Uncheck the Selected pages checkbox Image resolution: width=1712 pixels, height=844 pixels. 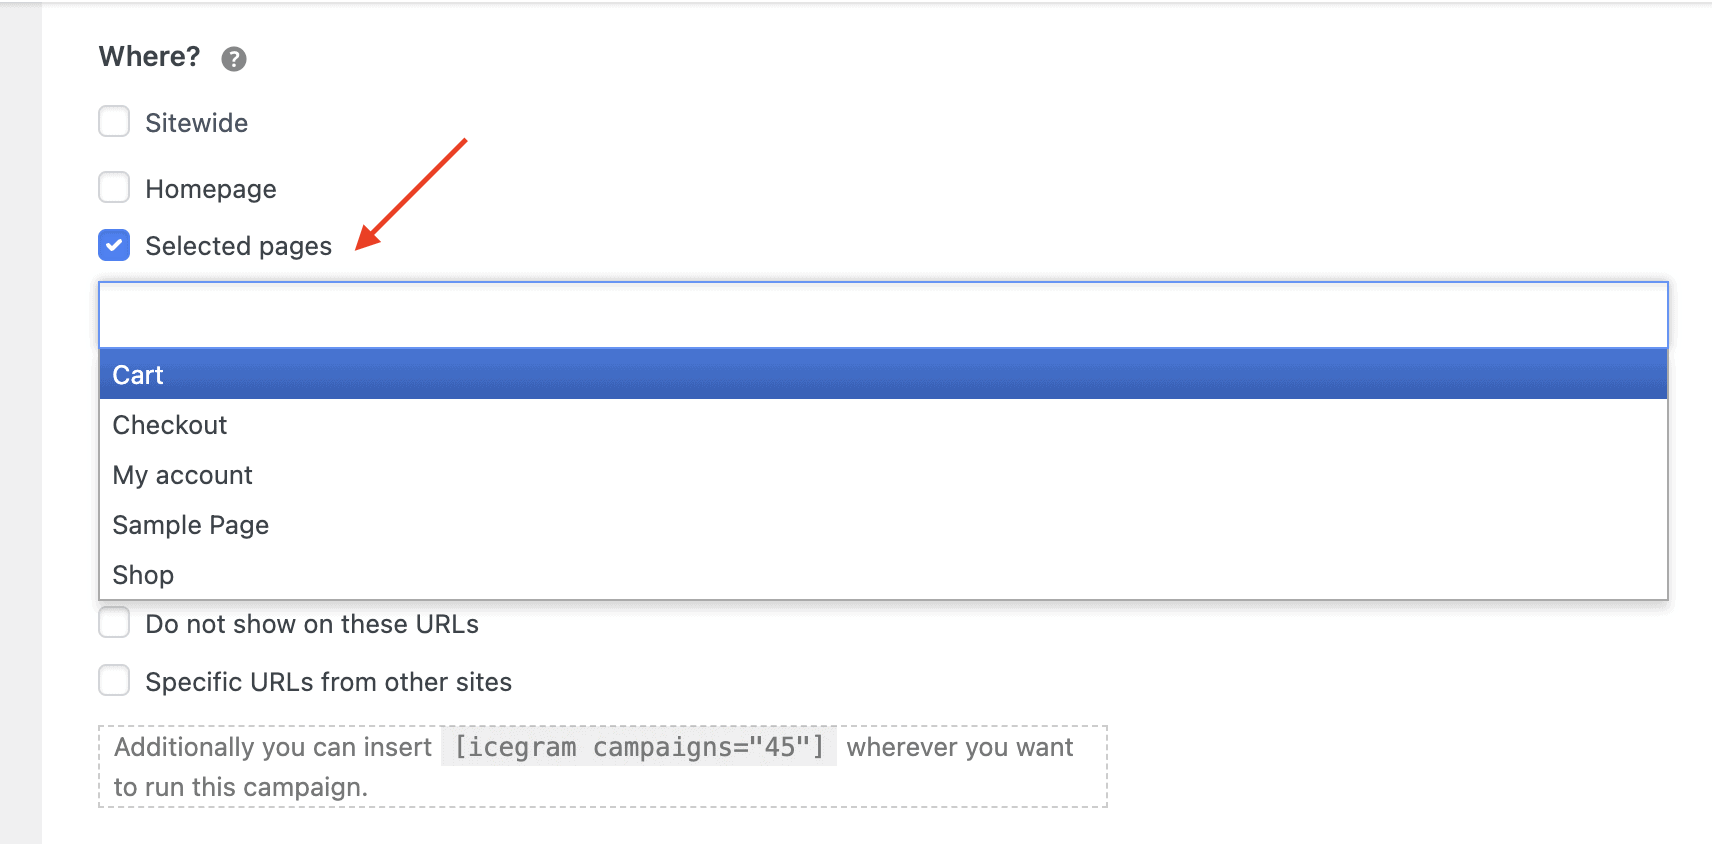coord(114,245)
